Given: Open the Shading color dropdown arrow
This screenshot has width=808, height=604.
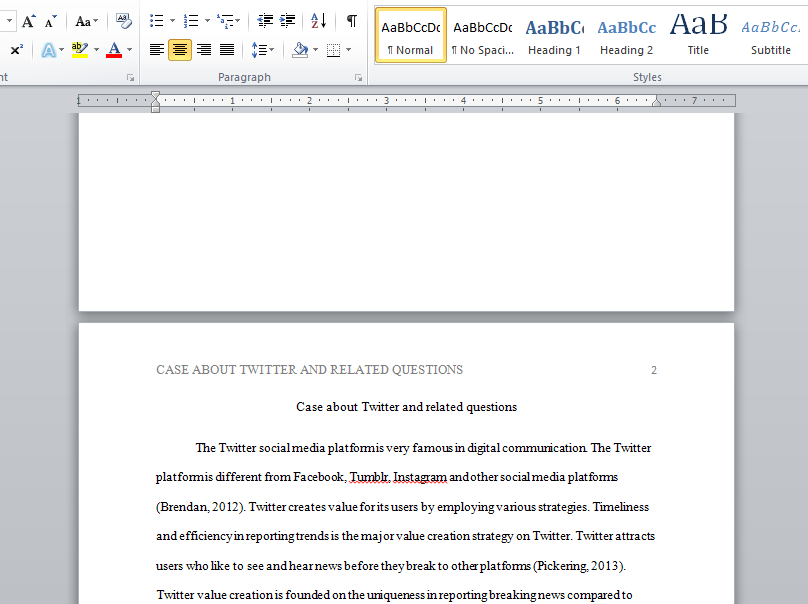Looking at the screenshot, I should pos(315,50).
